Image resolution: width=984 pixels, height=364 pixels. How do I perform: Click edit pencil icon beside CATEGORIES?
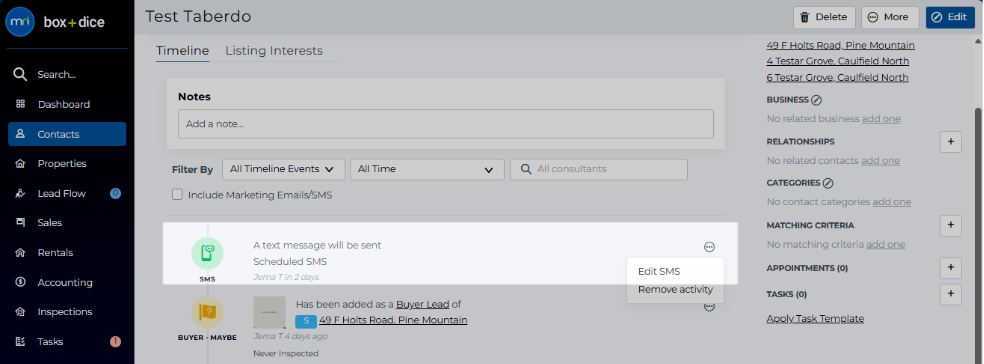(x=828, y=183)
